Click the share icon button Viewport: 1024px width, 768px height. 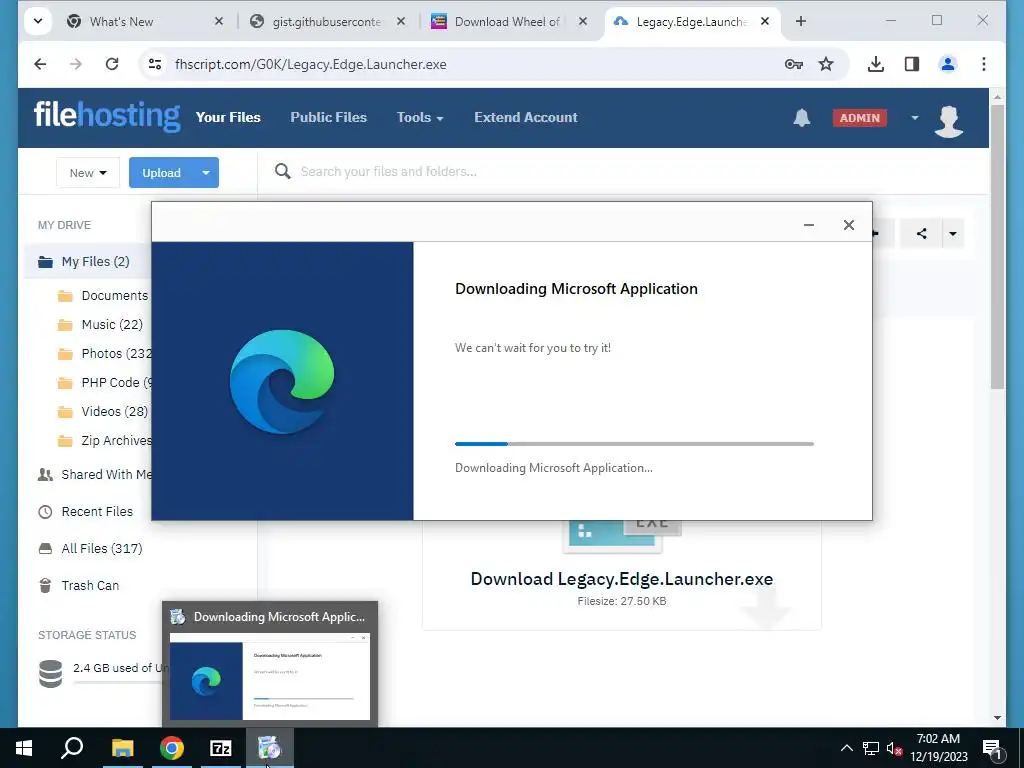point(921,233)
